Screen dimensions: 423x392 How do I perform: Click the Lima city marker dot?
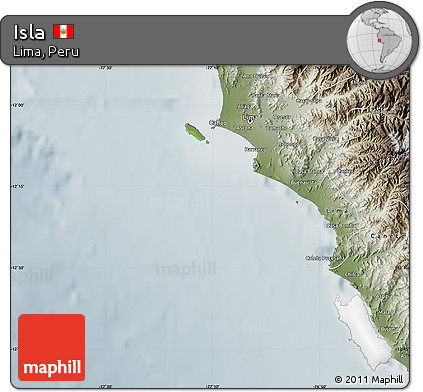click(249, 121)
